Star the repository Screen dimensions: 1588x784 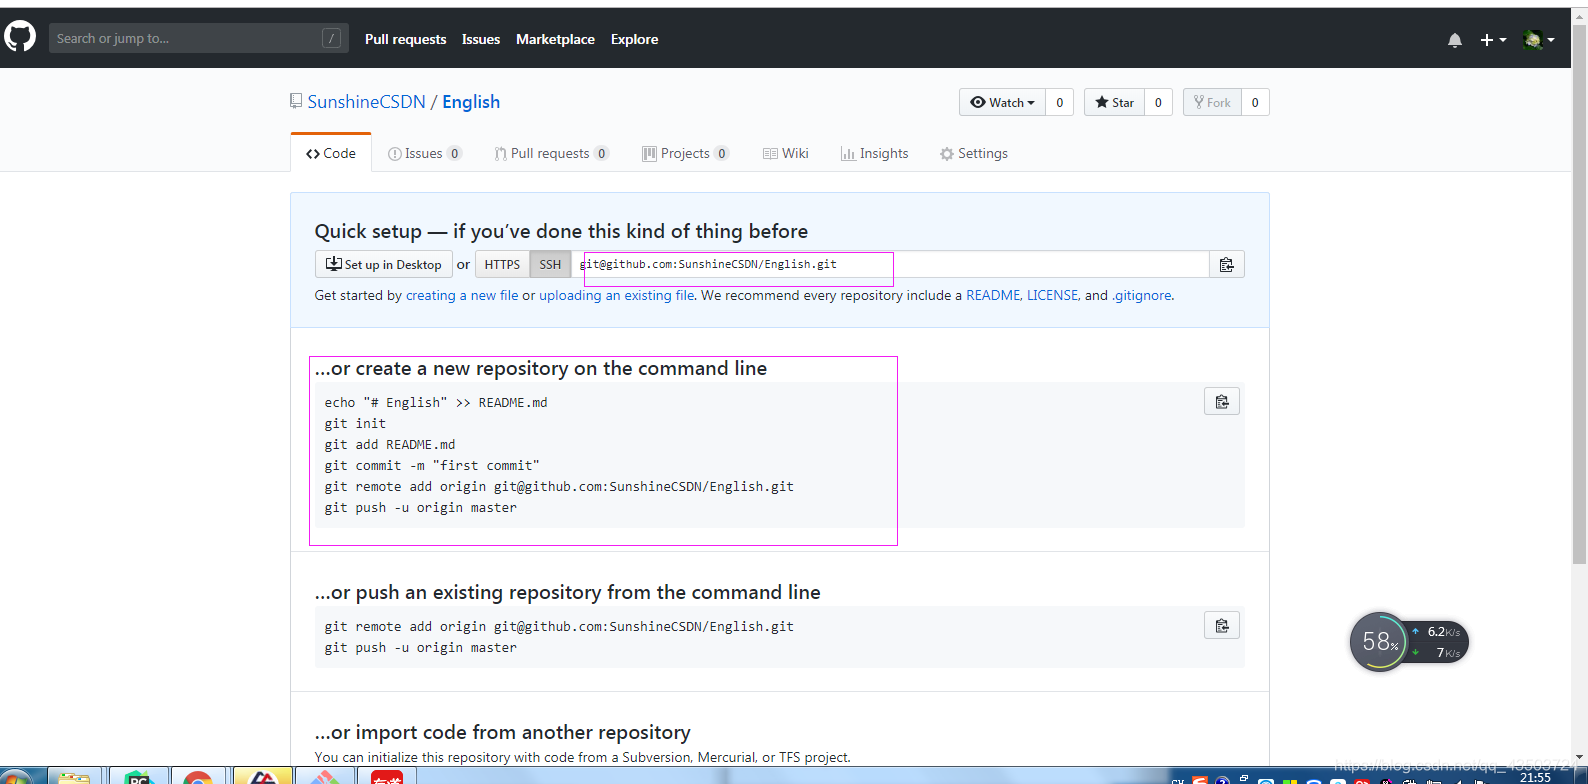coord(1114,102)
